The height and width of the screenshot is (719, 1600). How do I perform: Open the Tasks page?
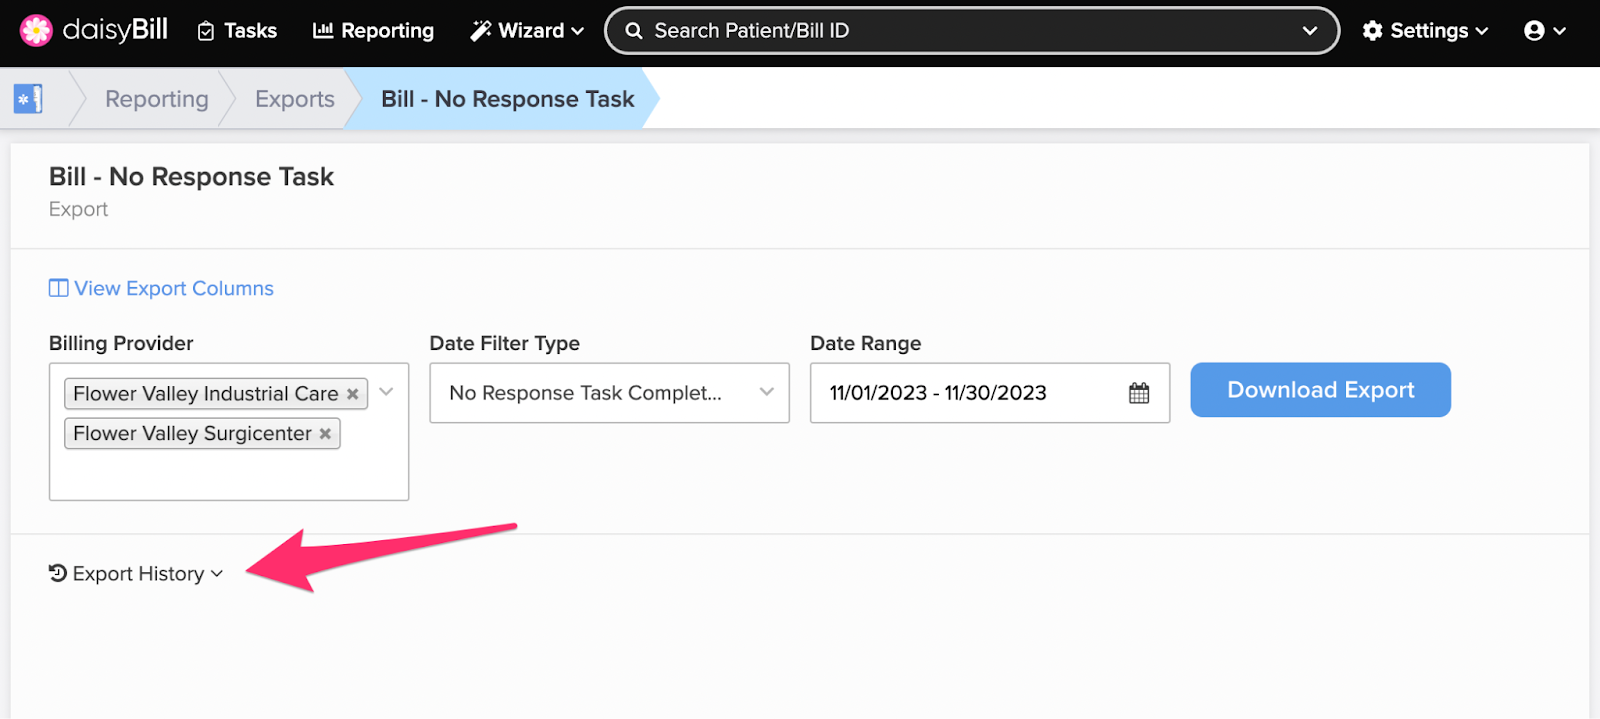(237, 31)
